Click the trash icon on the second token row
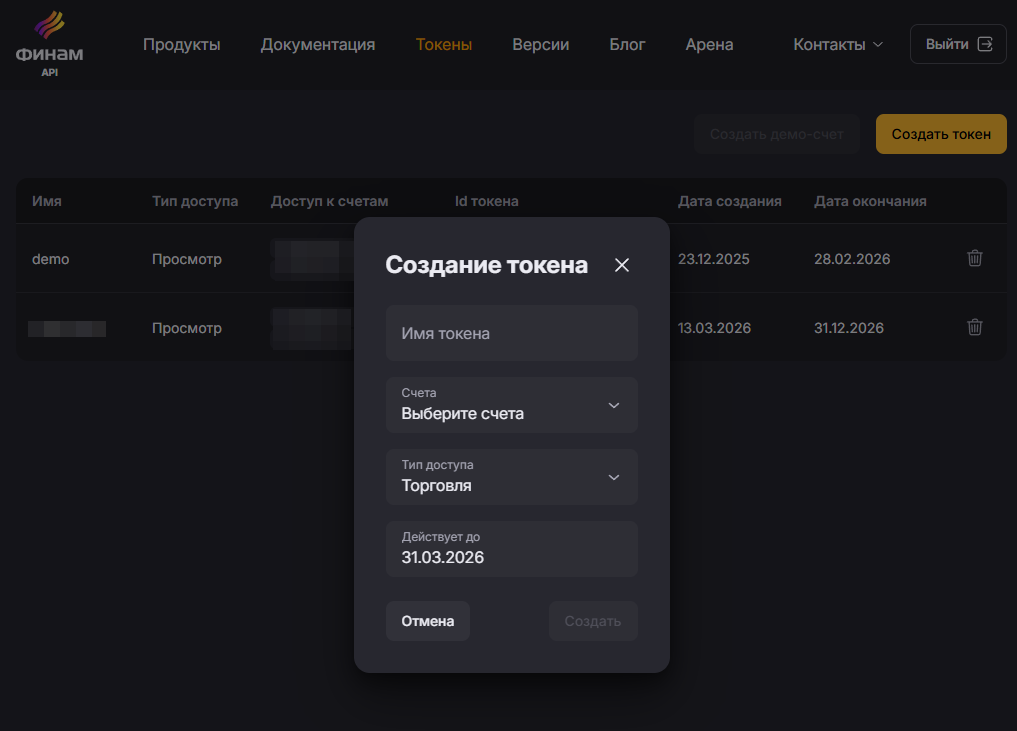This screenshot has width=1017, height=731. click(x=974, y=327)
